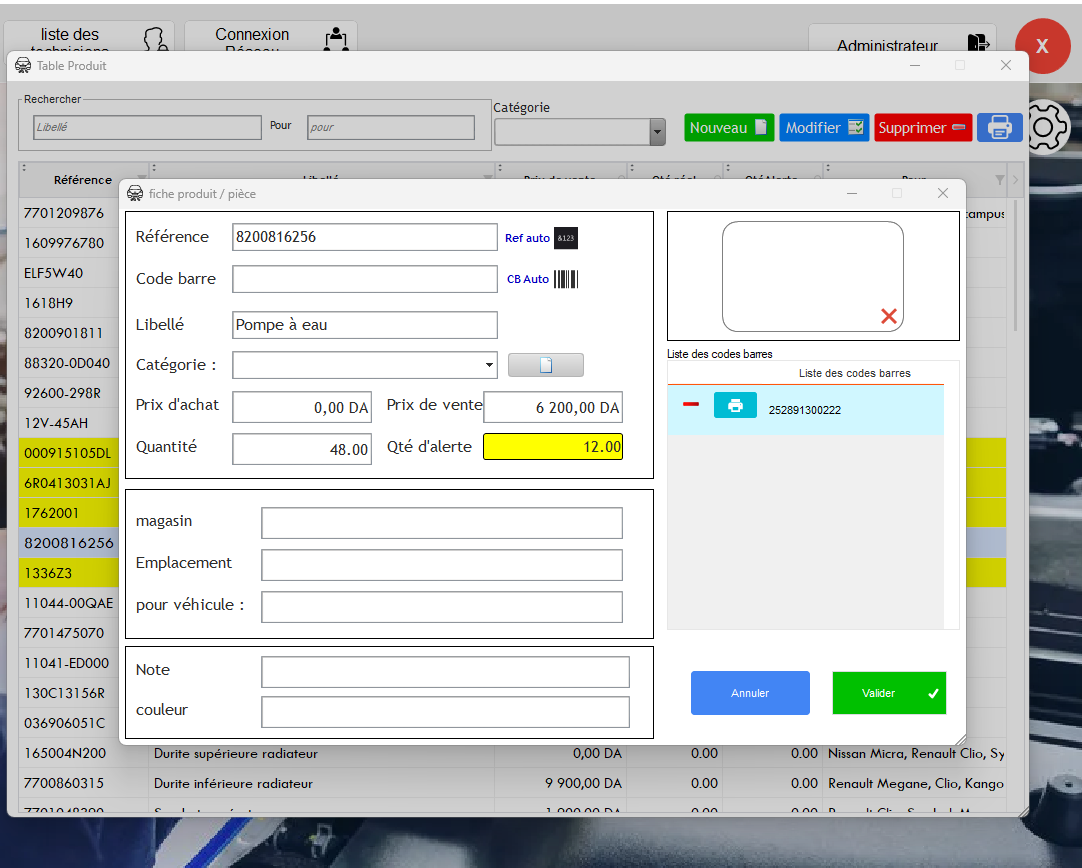This screenshot has height=868, width=1082.
Task: Click the Administrateur logout icon
Action: click(x=977, y=44)
